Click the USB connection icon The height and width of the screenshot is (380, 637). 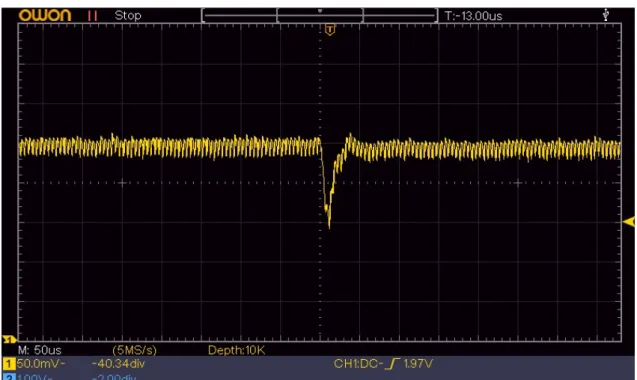pyautogui.click(x=606, y=15)
